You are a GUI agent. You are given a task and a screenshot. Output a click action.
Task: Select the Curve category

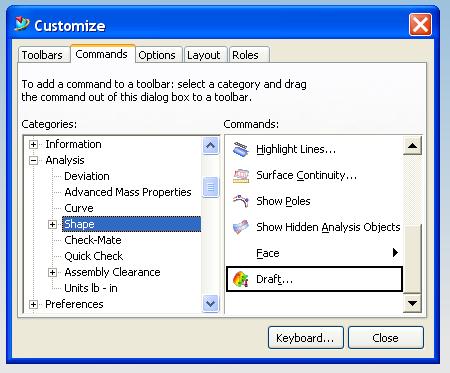point(79,208)
